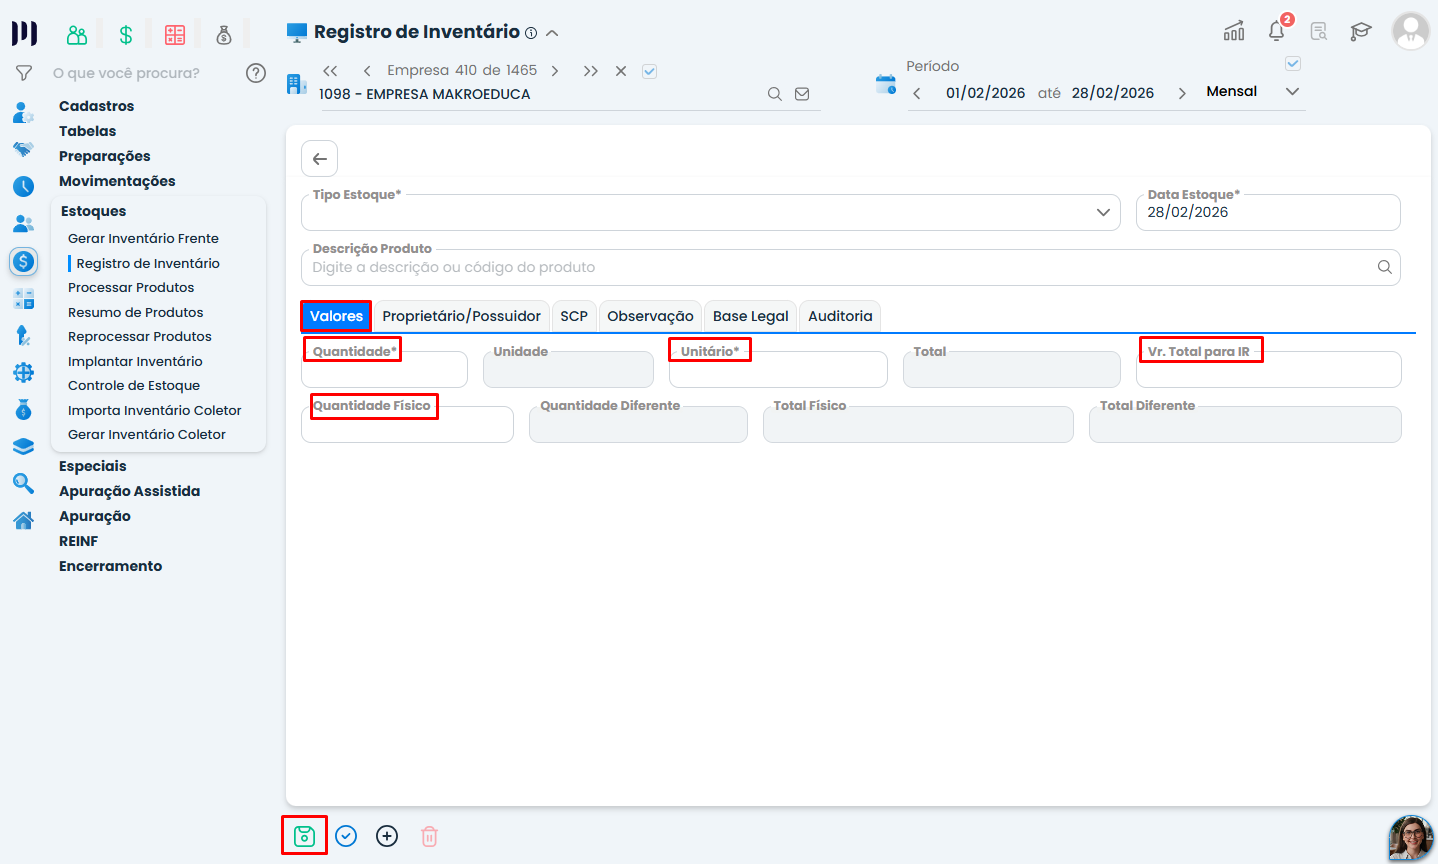Open Gerar Inventário Frente menu item
Screen dimensions: 1438x864
(143, 238)
